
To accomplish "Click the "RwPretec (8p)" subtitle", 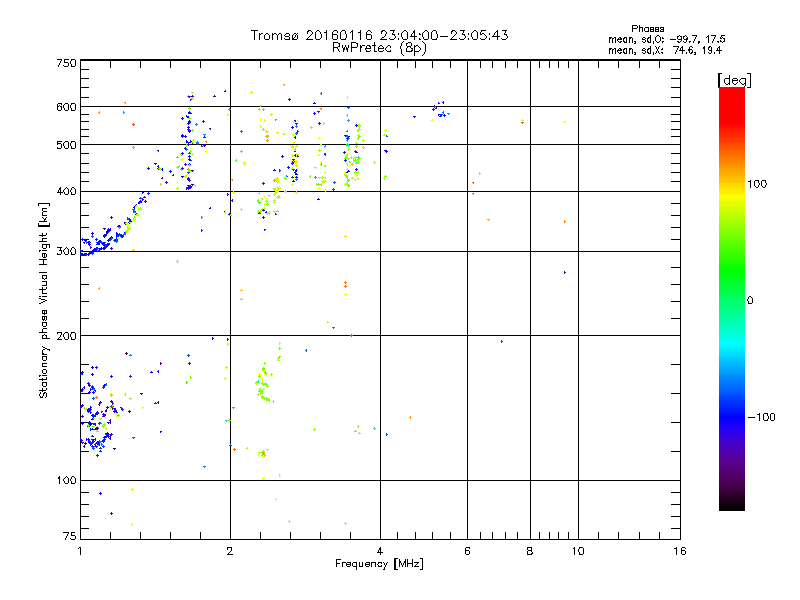I will click(x=379, y=48).
